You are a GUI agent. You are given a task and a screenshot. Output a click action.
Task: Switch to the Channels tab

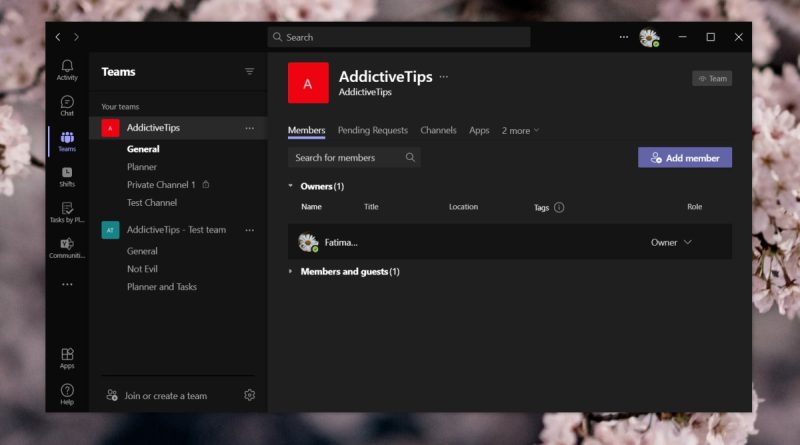438,131
